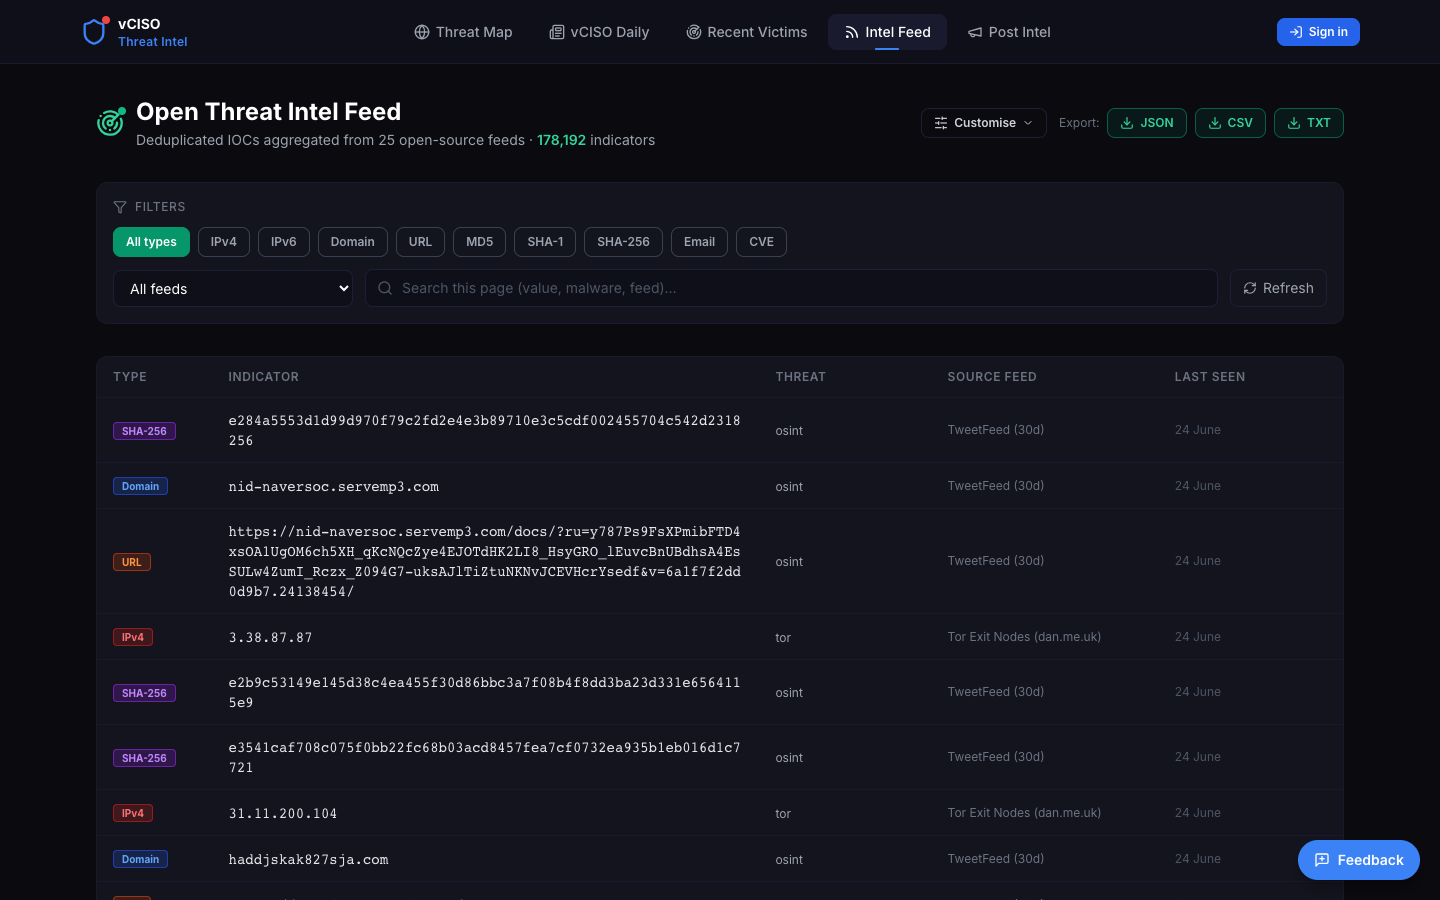Filter by MD5 type
The height and width of the screenshot is (900, 1440).
(x=480, y=242)
